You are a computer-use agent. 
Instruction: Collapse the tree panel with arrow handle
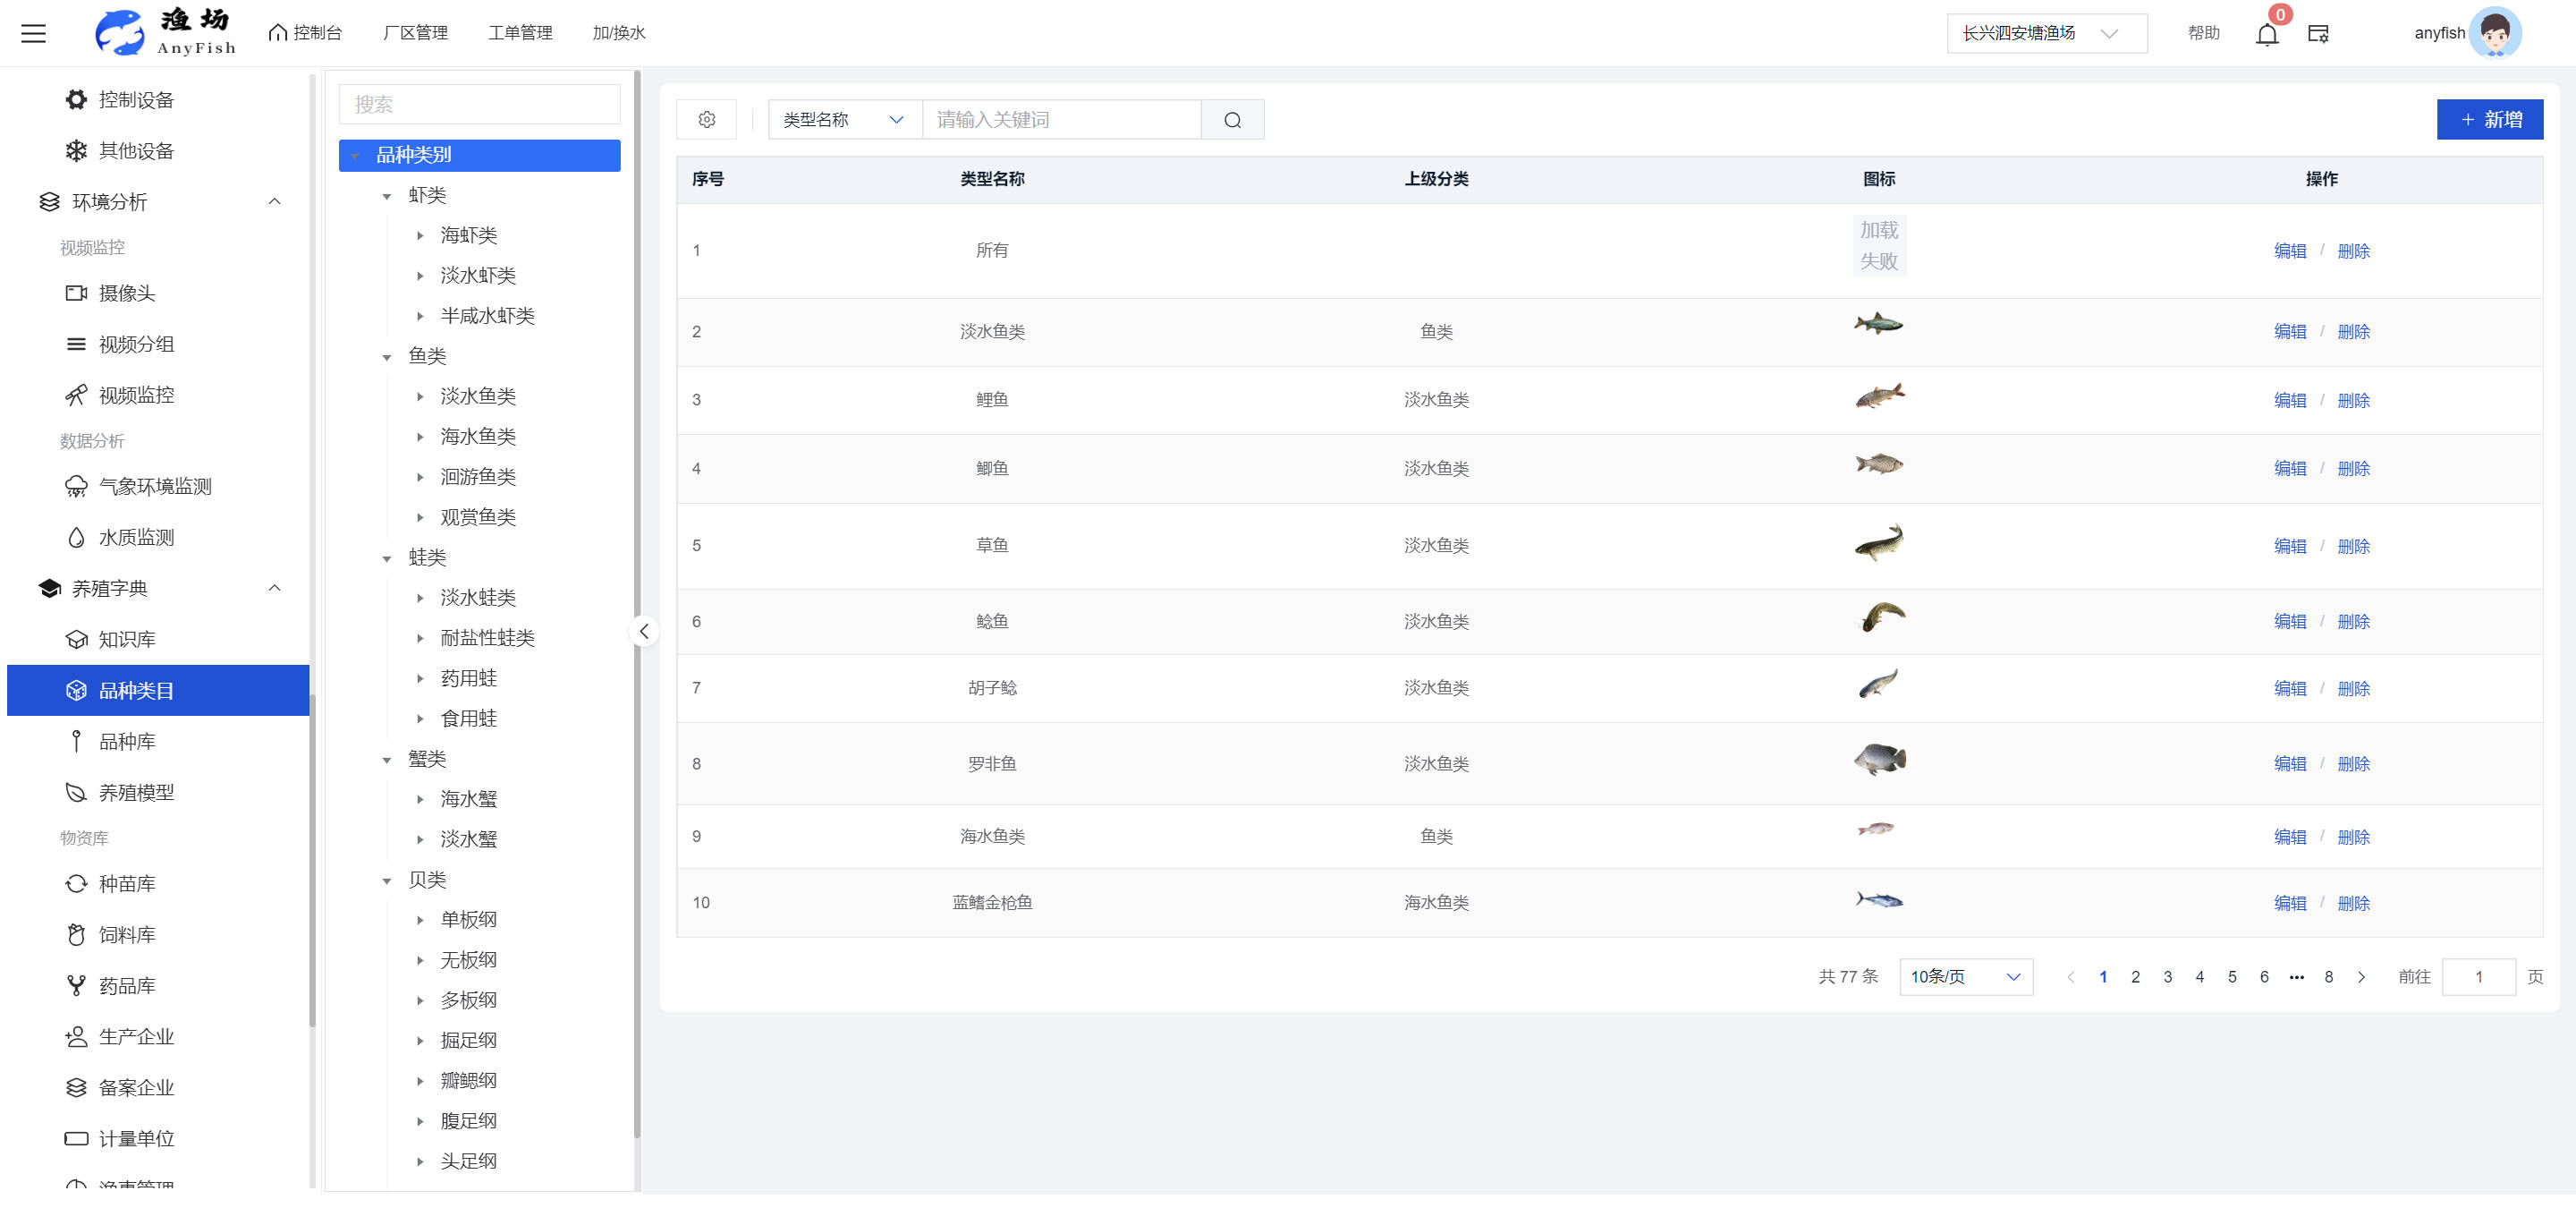coord(644,631)
